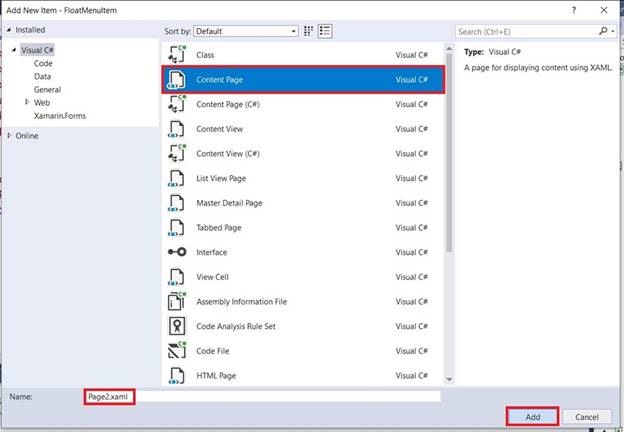Image resolution: width=624 pixels, height=432 pixels.
Task: Open the dialog help question mark
Action: tap(574, 10)
